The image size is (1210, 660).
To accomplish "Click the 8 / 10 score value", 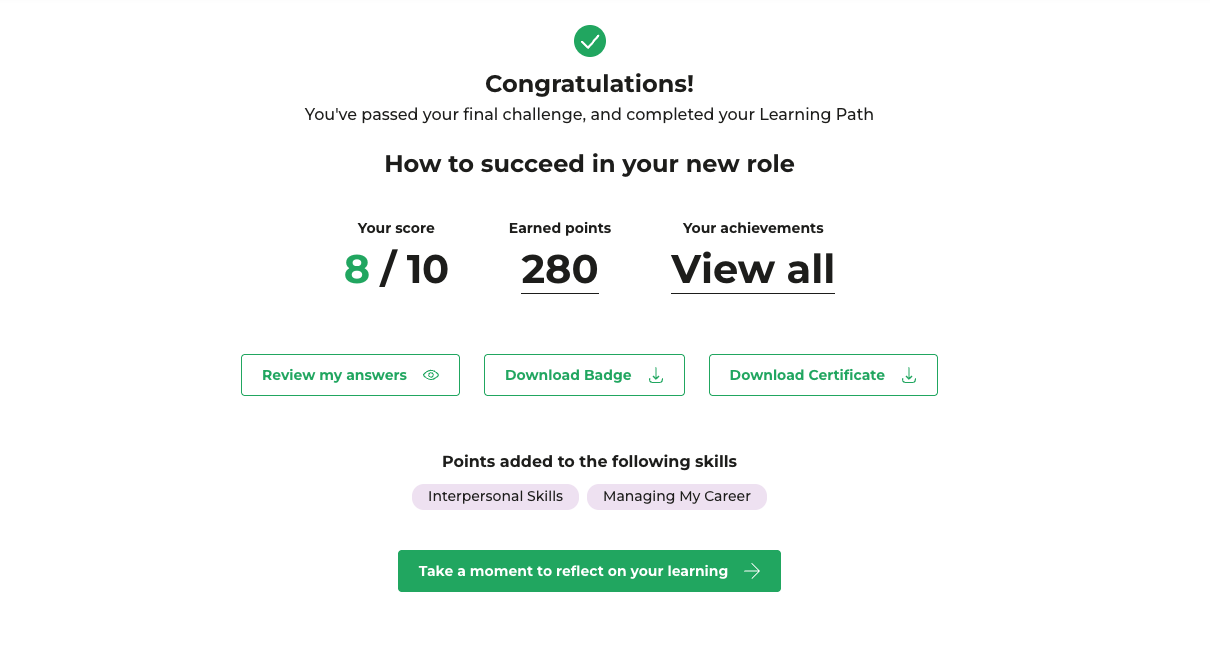I will [x=396, y=269].
